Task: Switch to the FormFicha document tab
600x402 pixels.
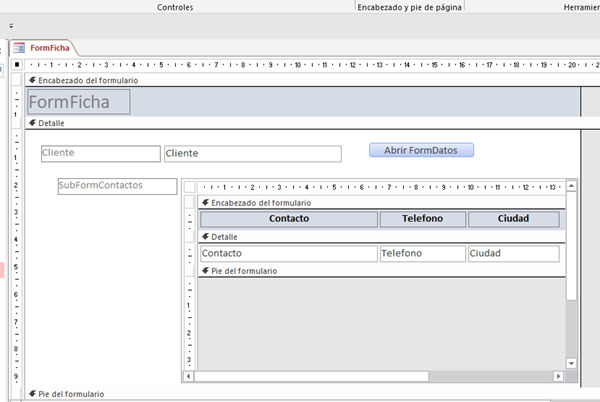Action: point(47,47)
